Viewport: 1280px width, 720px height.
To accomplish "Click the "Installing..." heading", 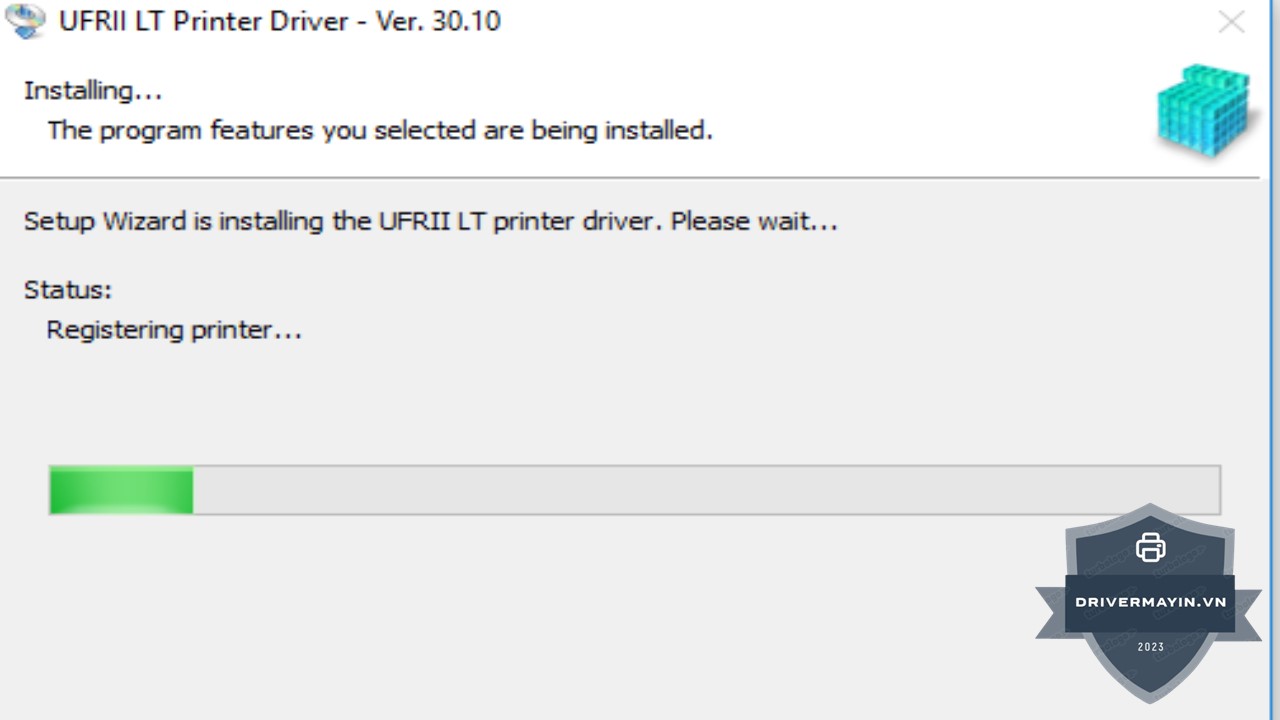I will pos(93,91).
